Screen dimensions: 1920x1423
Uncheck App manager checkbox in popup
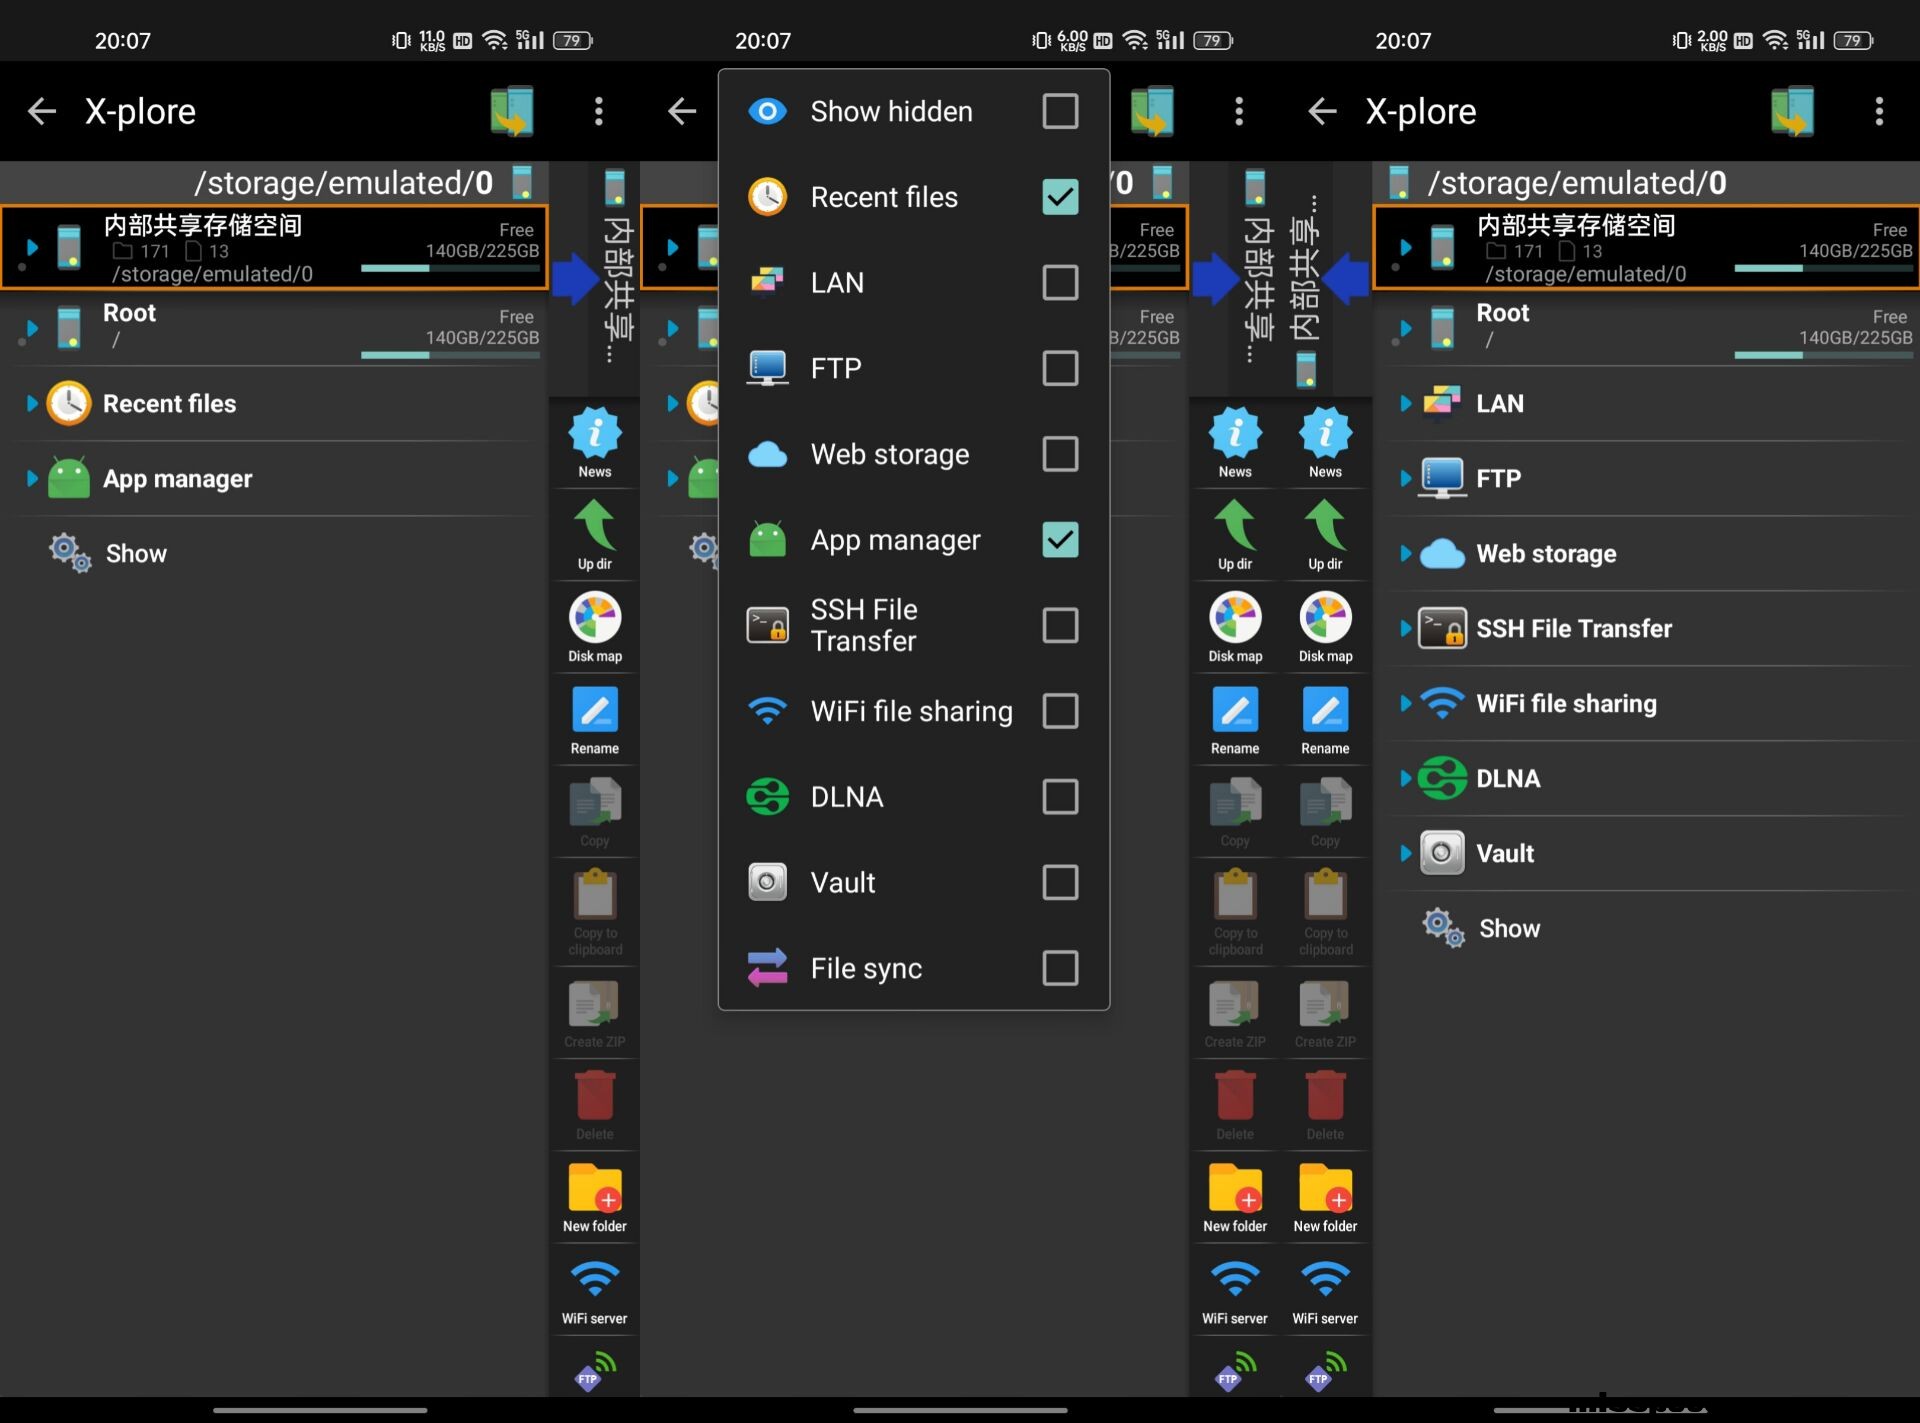pos(1060,540)
